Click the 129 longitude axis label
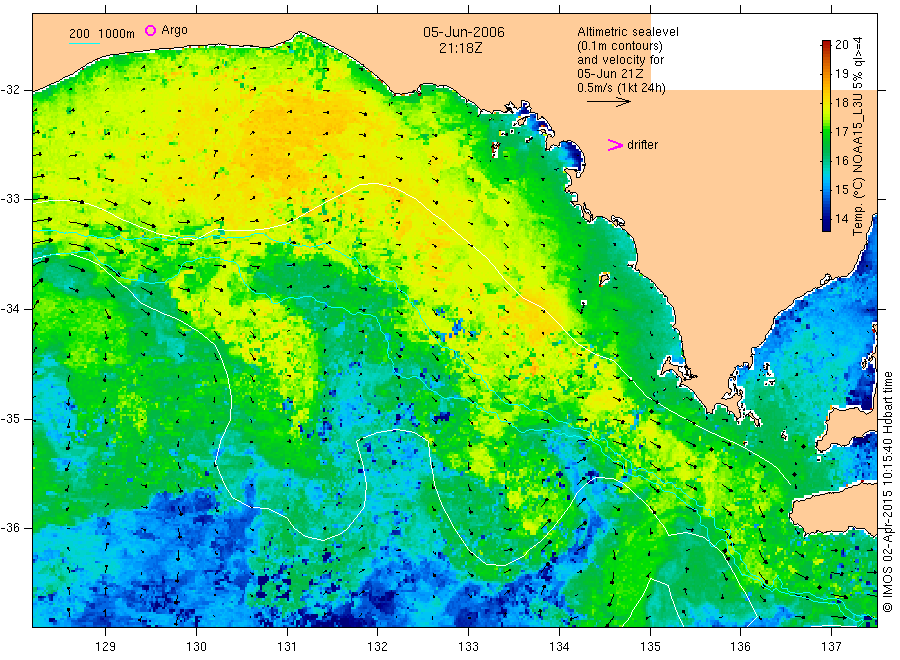The image size is (900, 660). 106,647
